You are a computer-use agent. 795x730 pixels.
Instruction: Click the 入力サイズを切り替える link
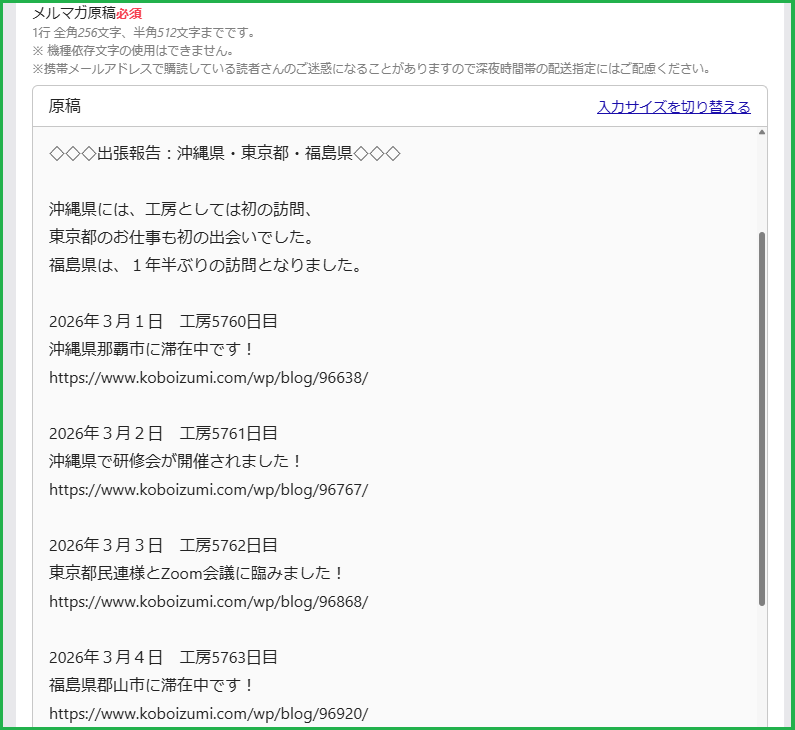(x=673, y=107)
